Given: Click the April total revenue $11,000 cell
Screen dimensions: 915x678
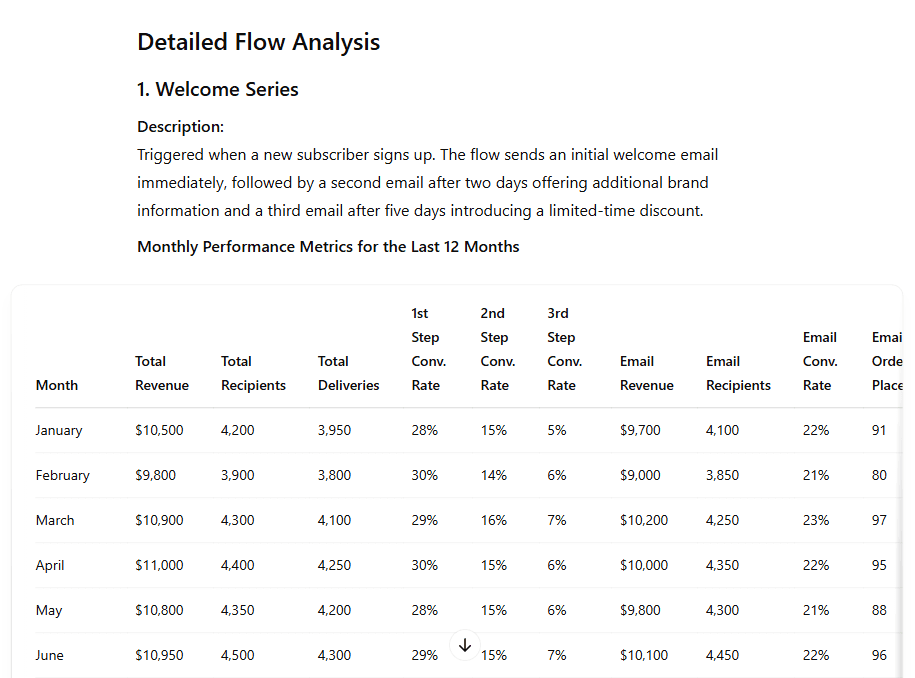Looking at the screenshot, I should click(159, 565).
